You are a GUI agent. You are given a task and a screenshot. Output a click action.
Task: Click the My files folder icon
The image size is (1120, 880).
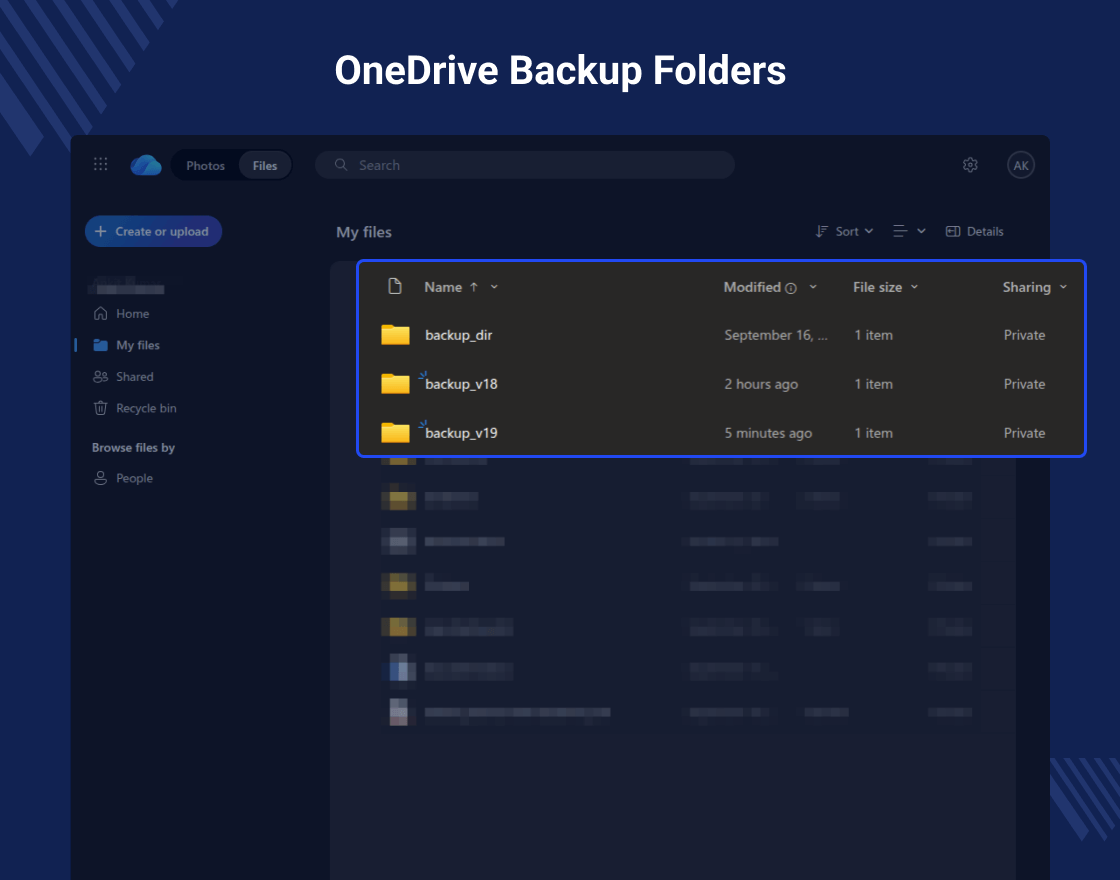(101, 345)
